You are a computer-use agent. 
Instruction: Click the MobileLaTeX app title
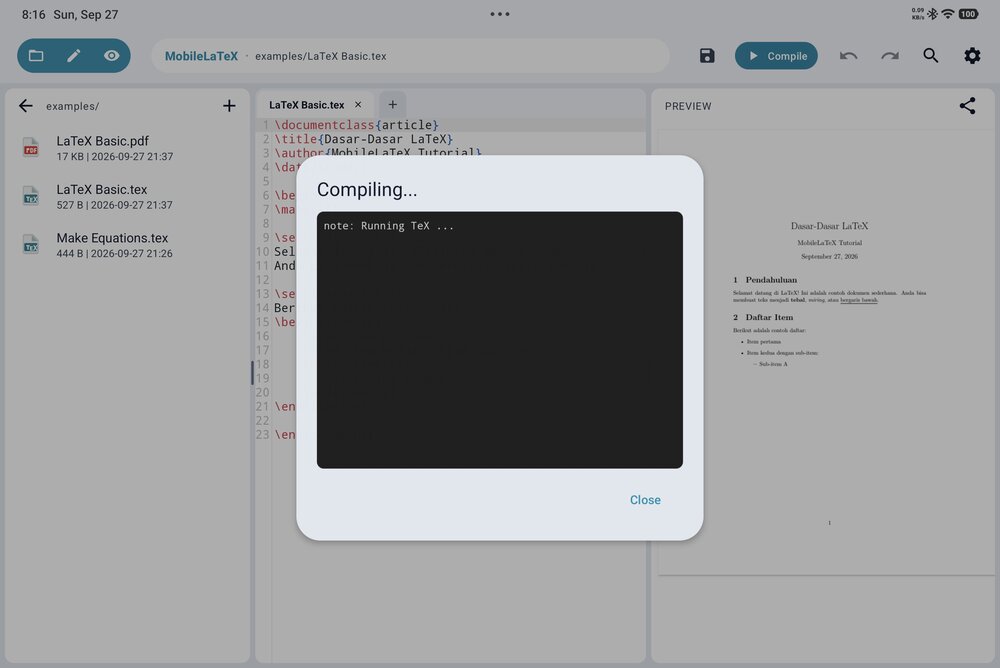(x=201, y=56)
